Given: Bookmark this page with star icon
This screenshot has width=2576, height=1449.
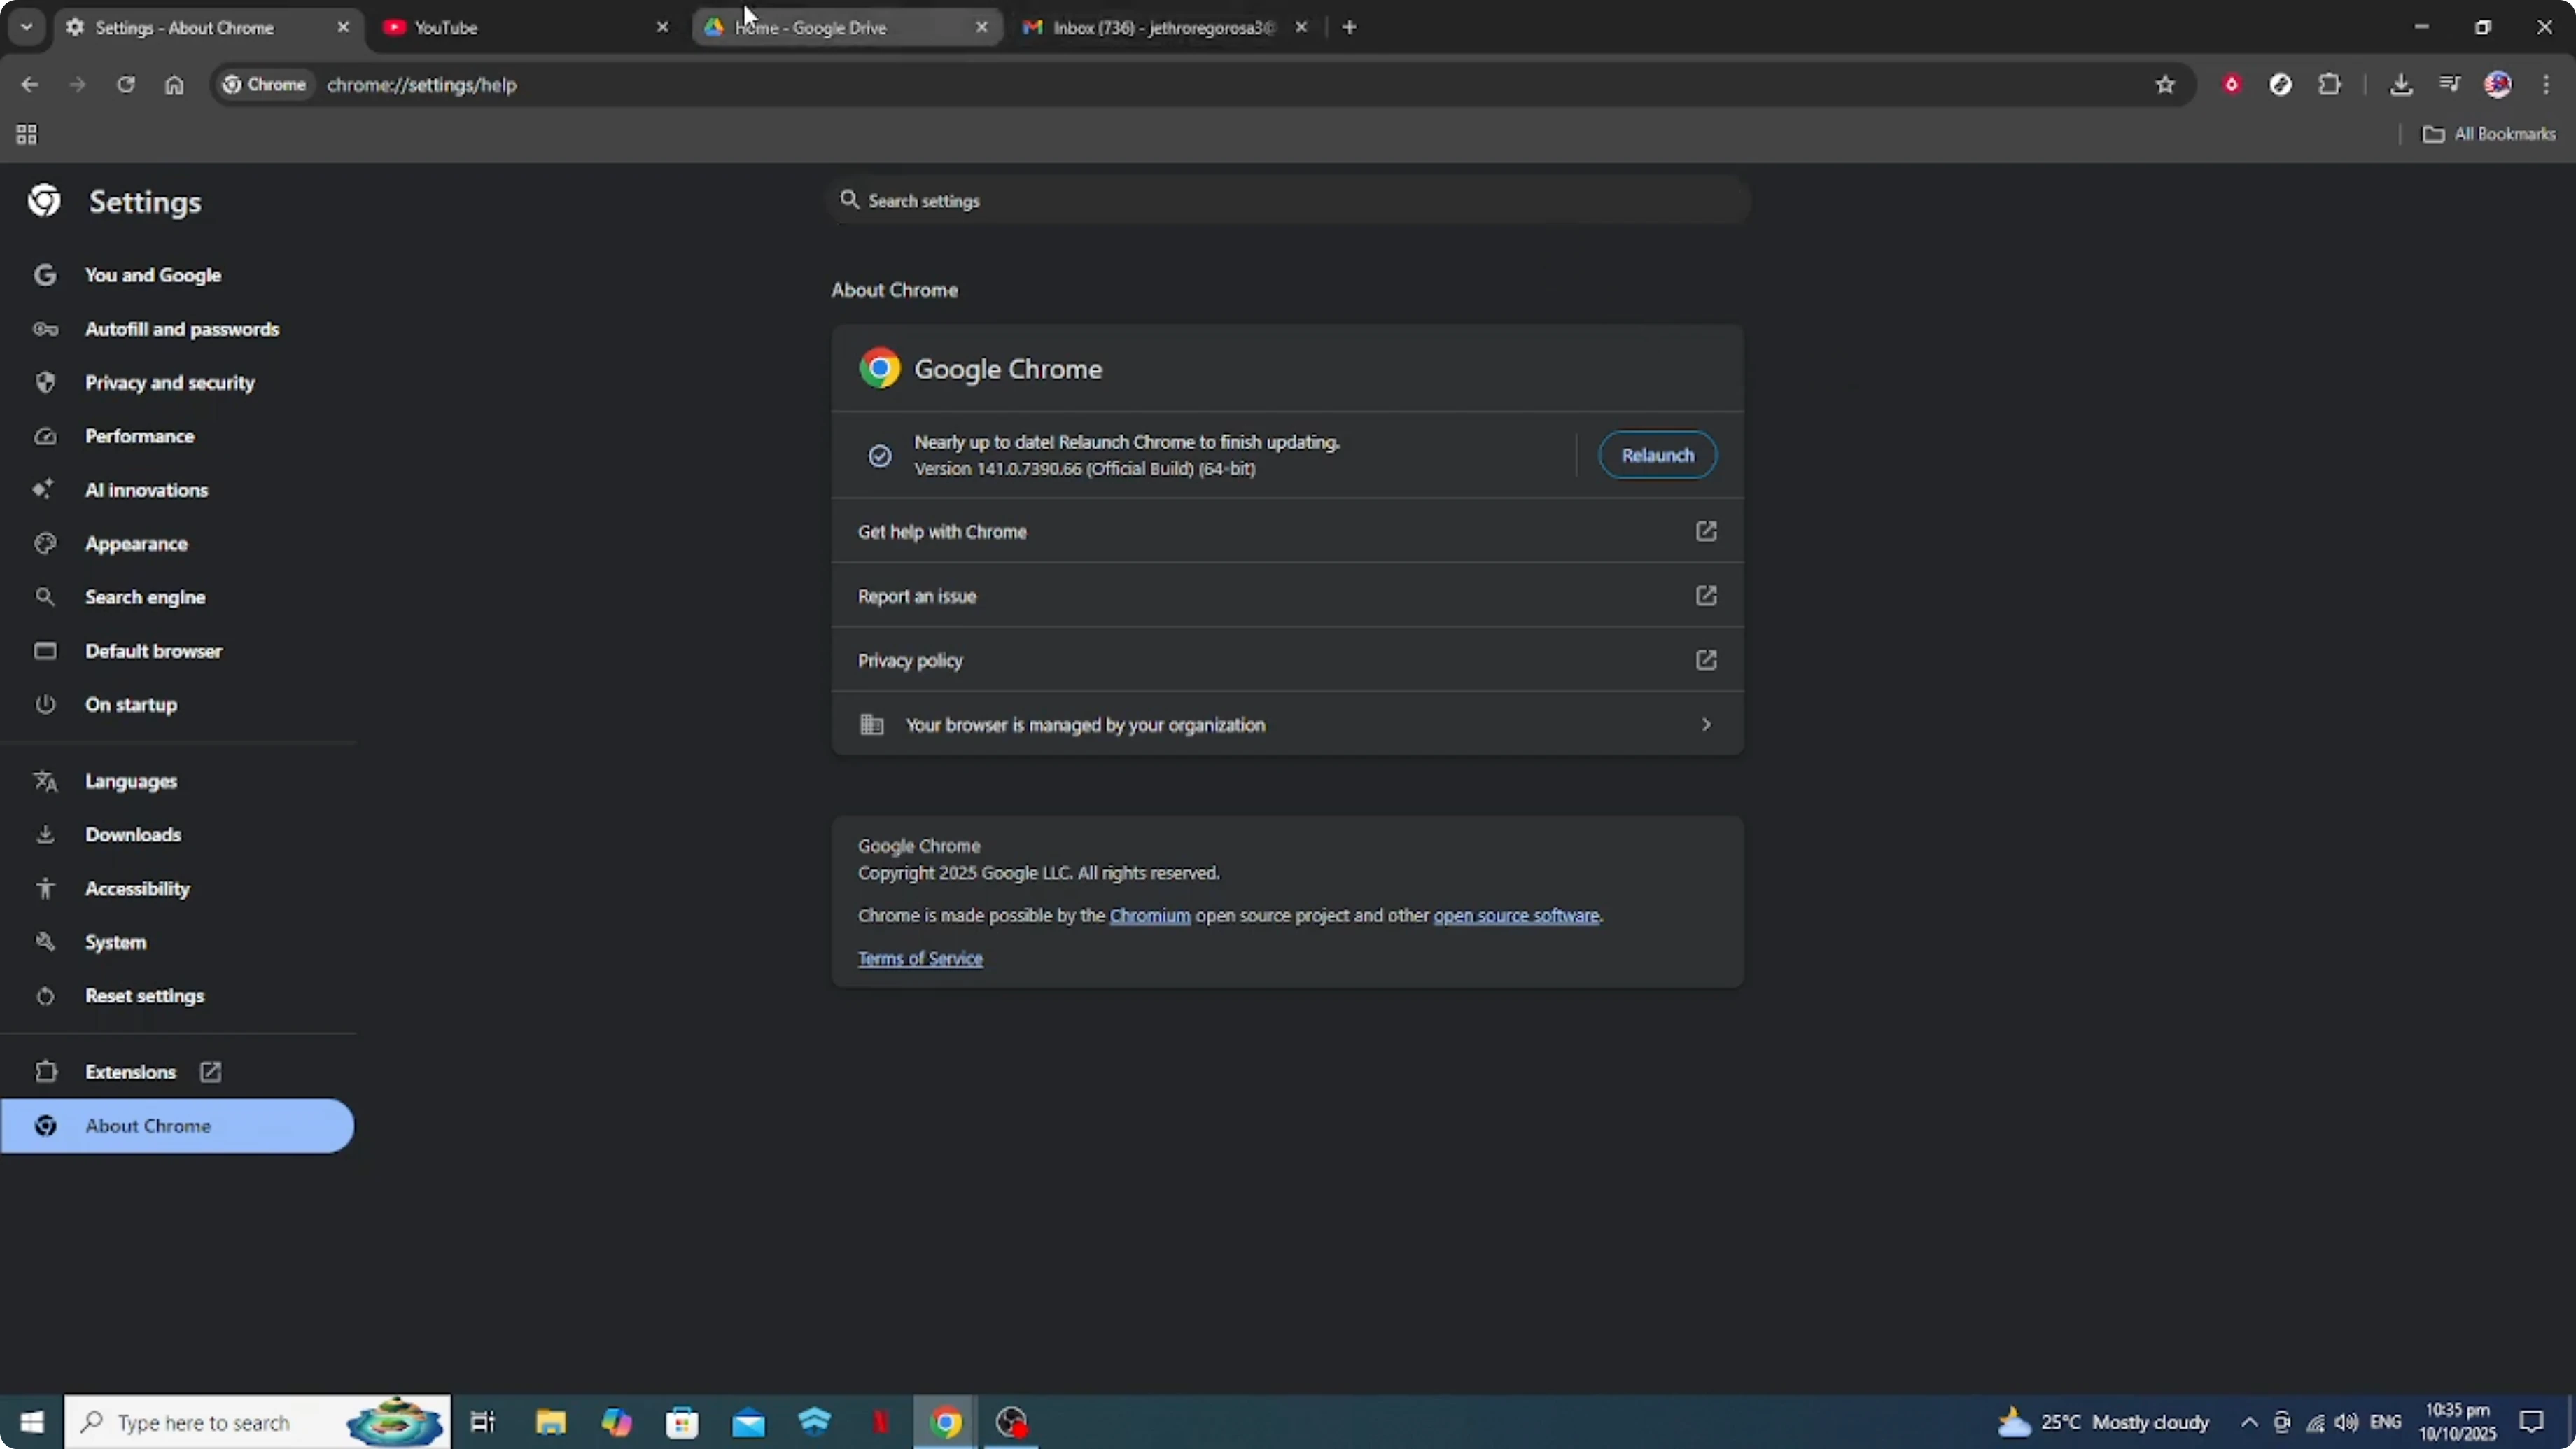Looking at the screenshot, I should pos(2165,85).
